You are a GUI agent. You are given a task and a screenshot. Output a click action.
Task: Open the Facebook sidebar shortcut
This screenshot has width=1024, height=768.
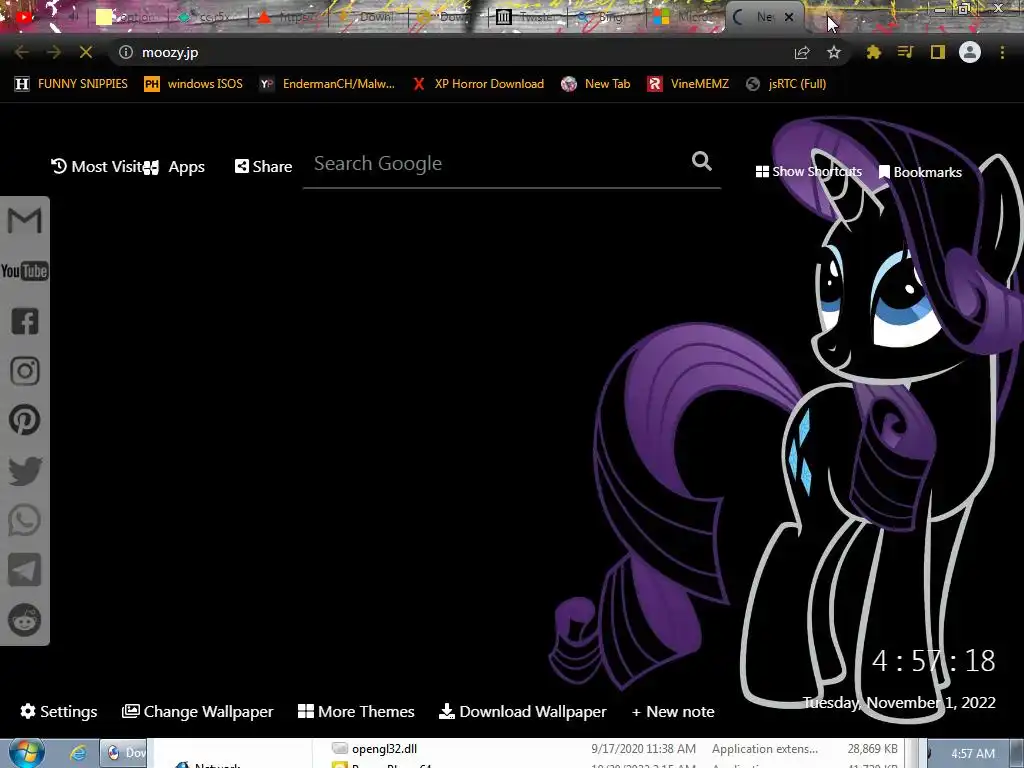click(x=25, y=321)
